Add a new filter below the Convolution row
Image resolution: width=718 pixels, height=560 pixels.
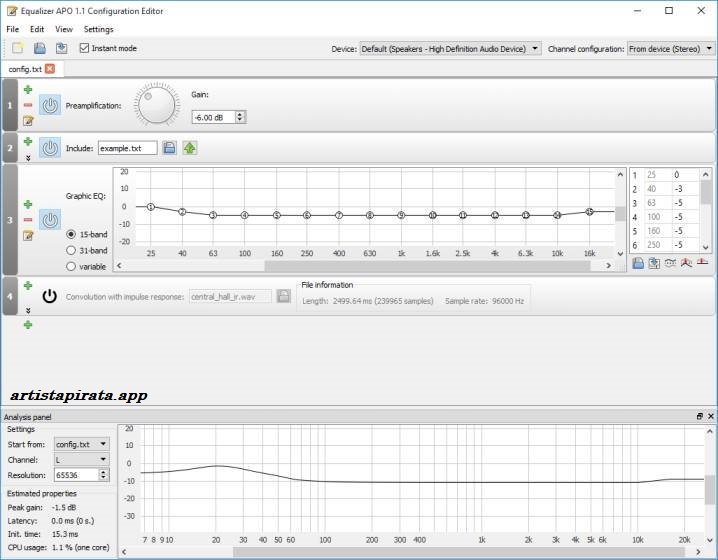point(28,325)
